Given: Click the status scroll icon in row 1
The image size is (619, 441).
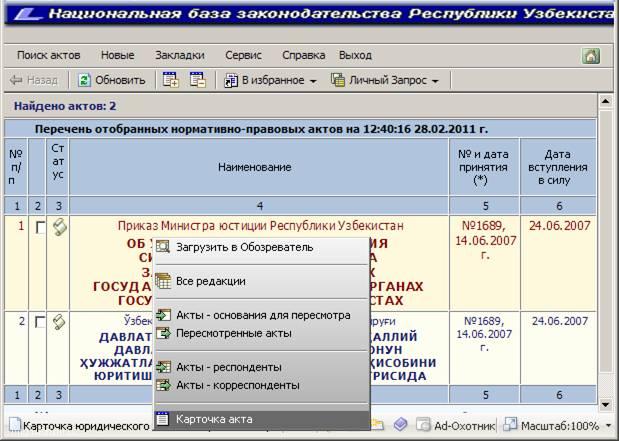Looking at the screenshot, I should click(x=59, y=228).
